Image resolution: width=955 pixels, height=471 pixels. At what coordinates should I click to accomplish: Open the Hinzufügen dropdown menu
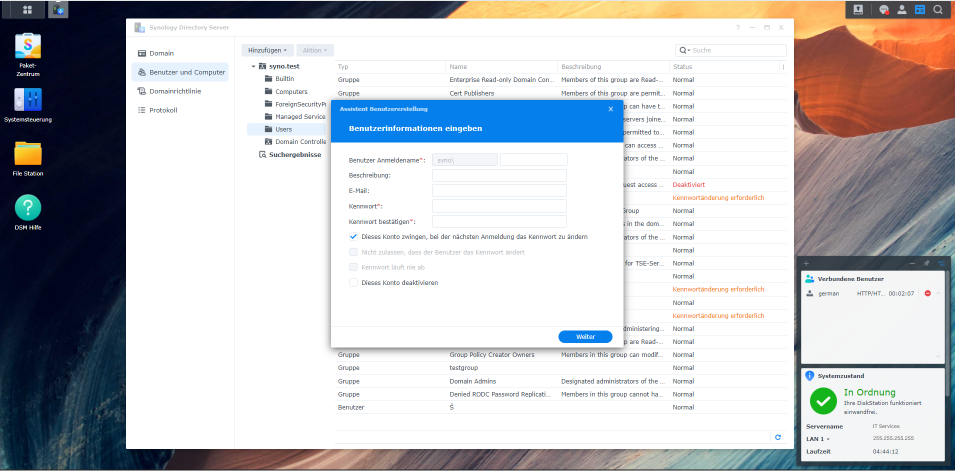point(267,49)
